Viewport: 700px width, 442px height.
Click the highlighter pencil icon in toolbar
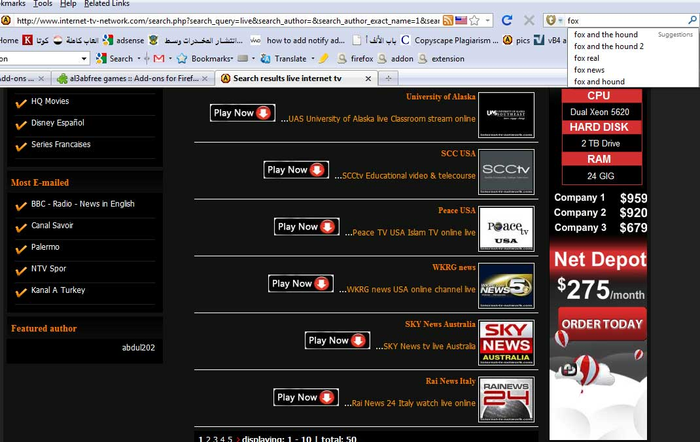[324, 58]
